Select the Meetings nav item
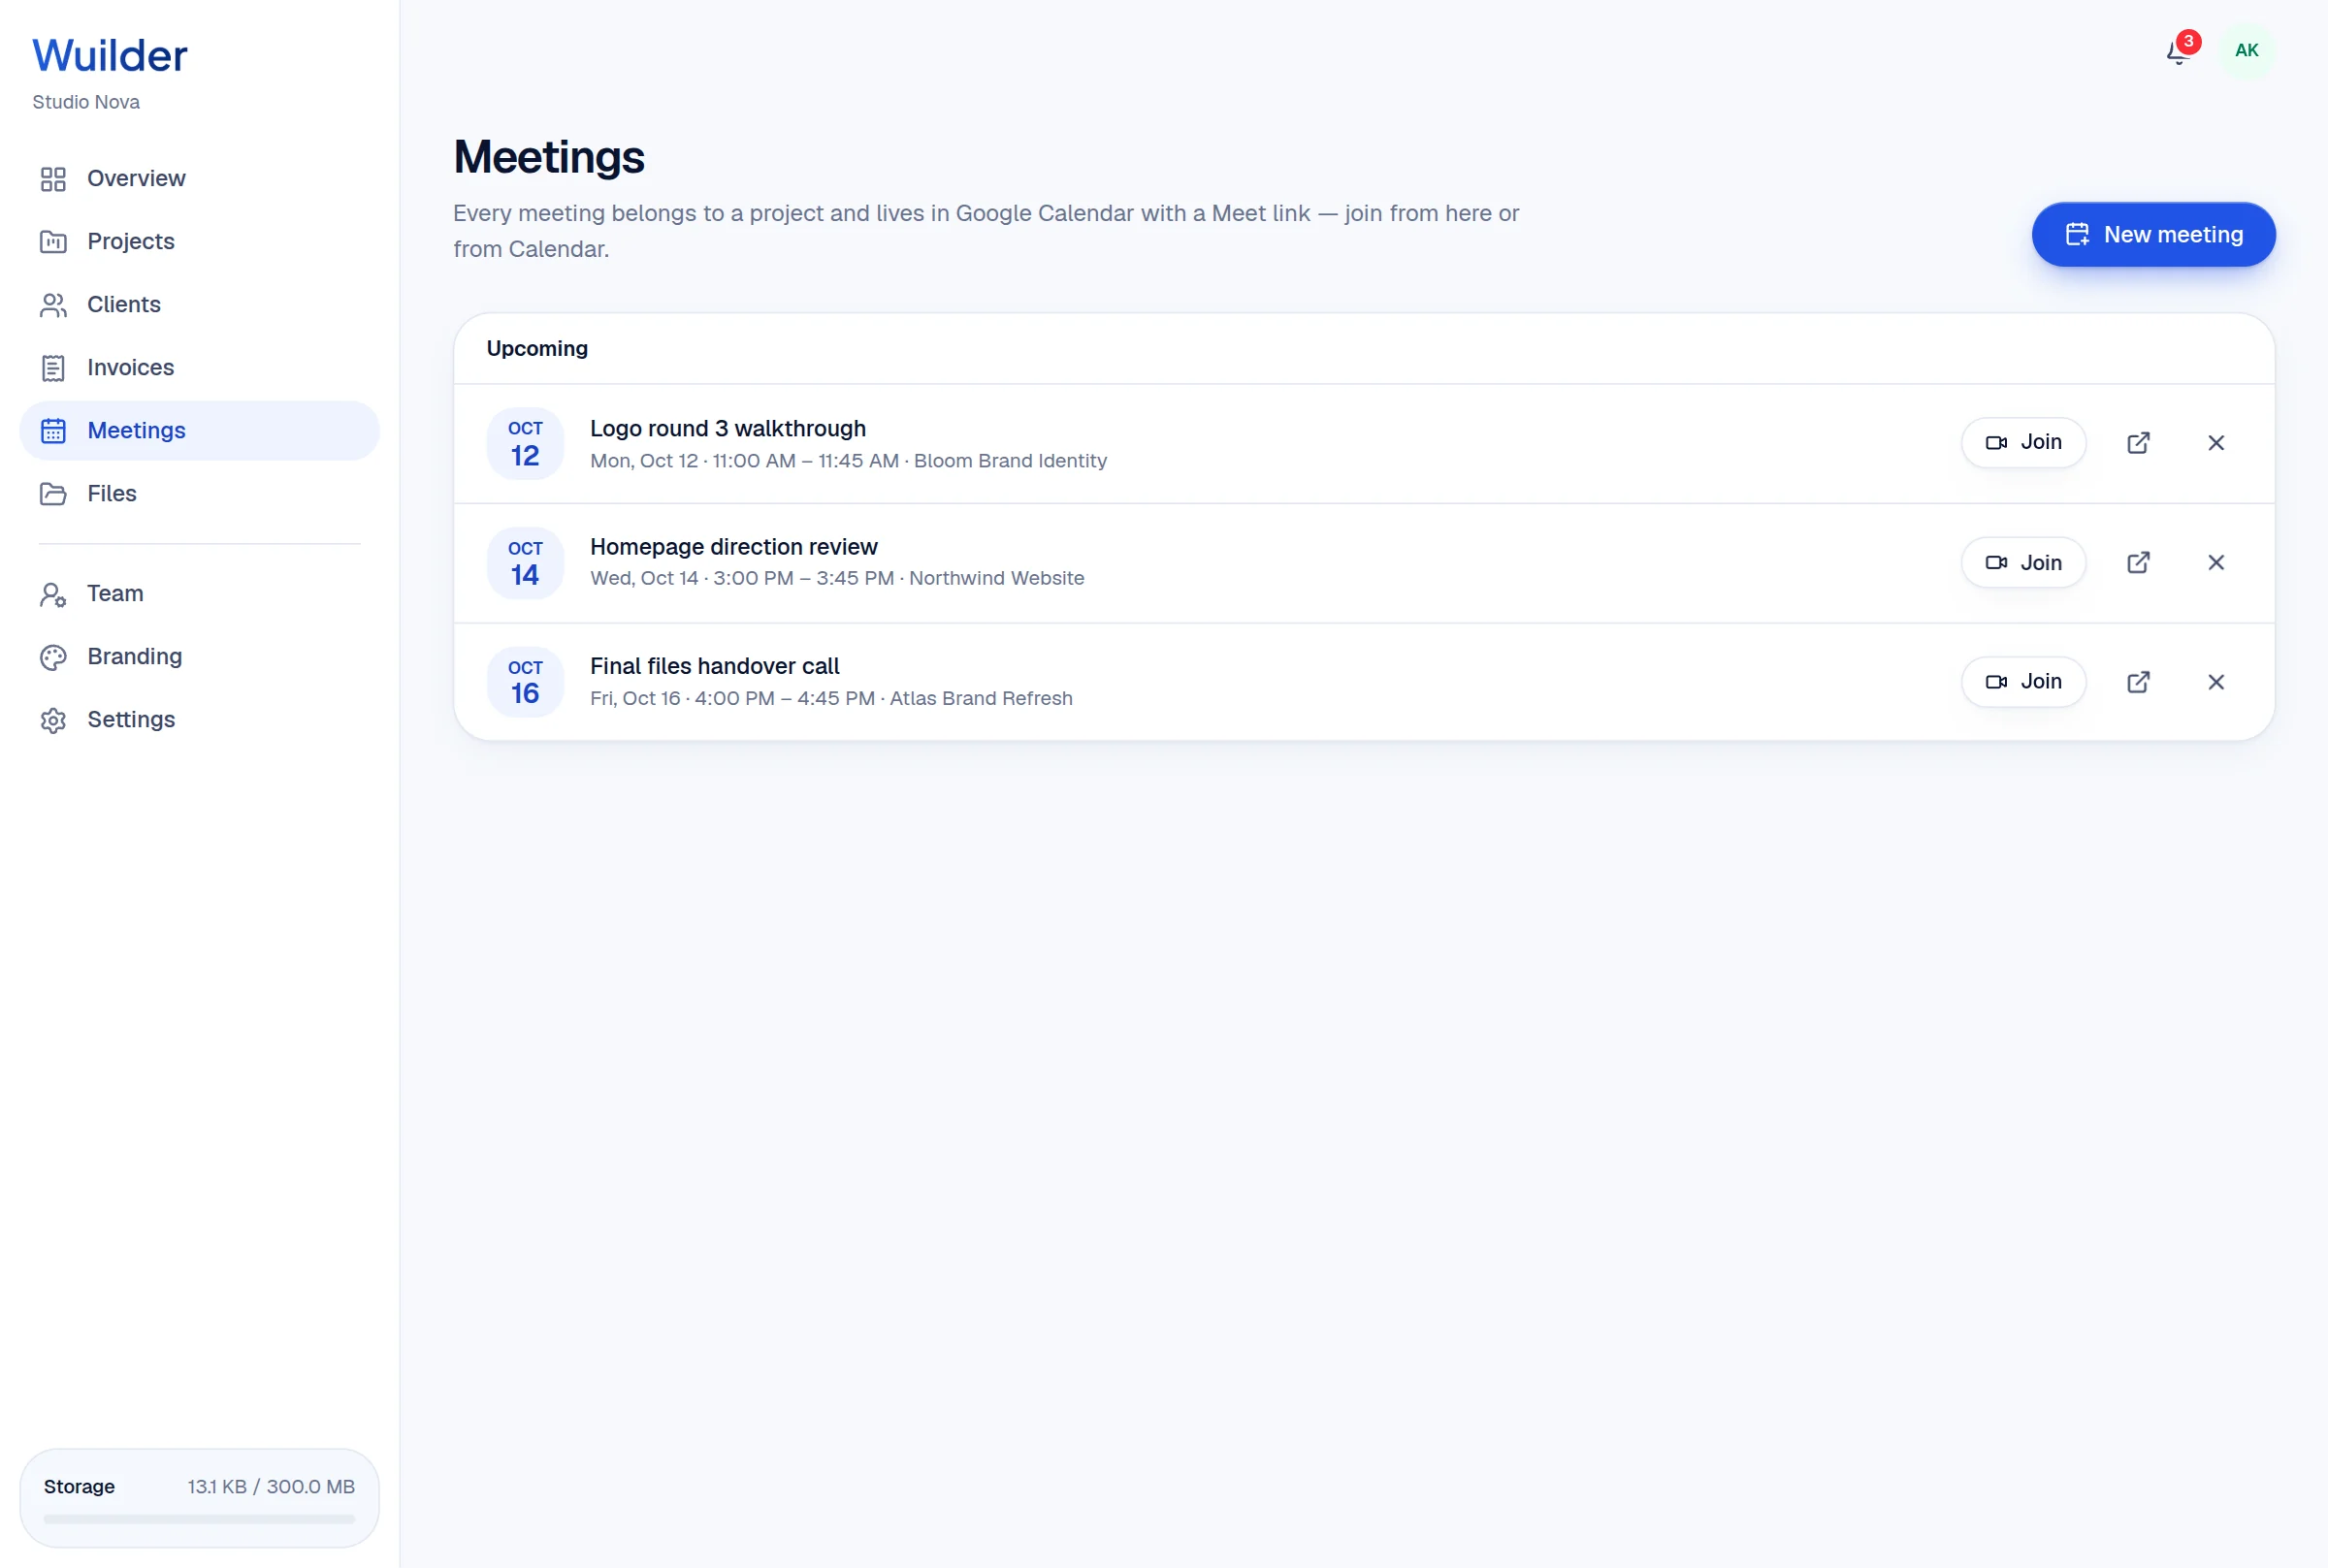The image size is (2328, 1568). pos(199,431)
